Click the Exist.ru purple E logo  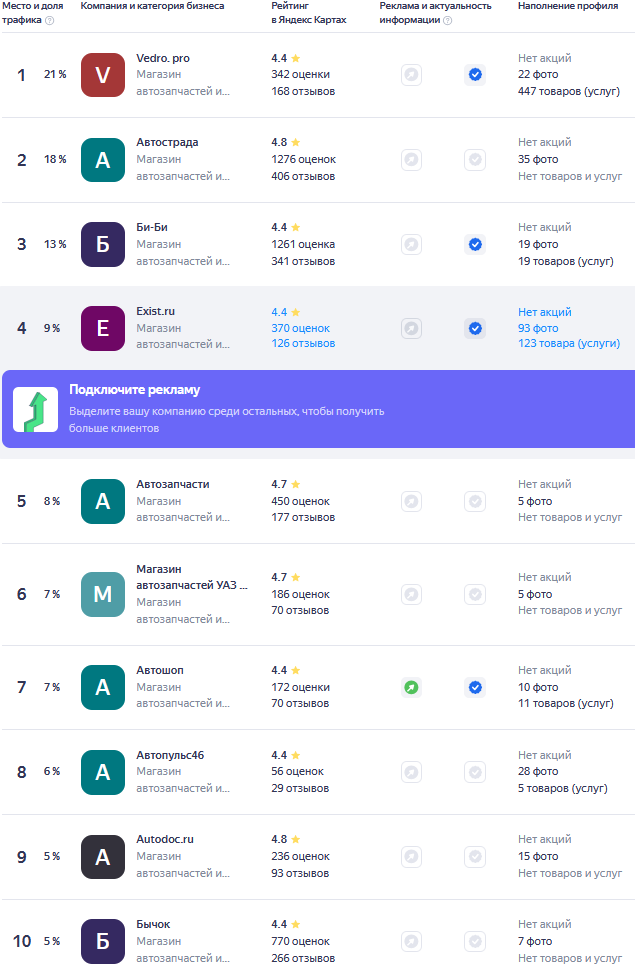(x=103, y=328)
